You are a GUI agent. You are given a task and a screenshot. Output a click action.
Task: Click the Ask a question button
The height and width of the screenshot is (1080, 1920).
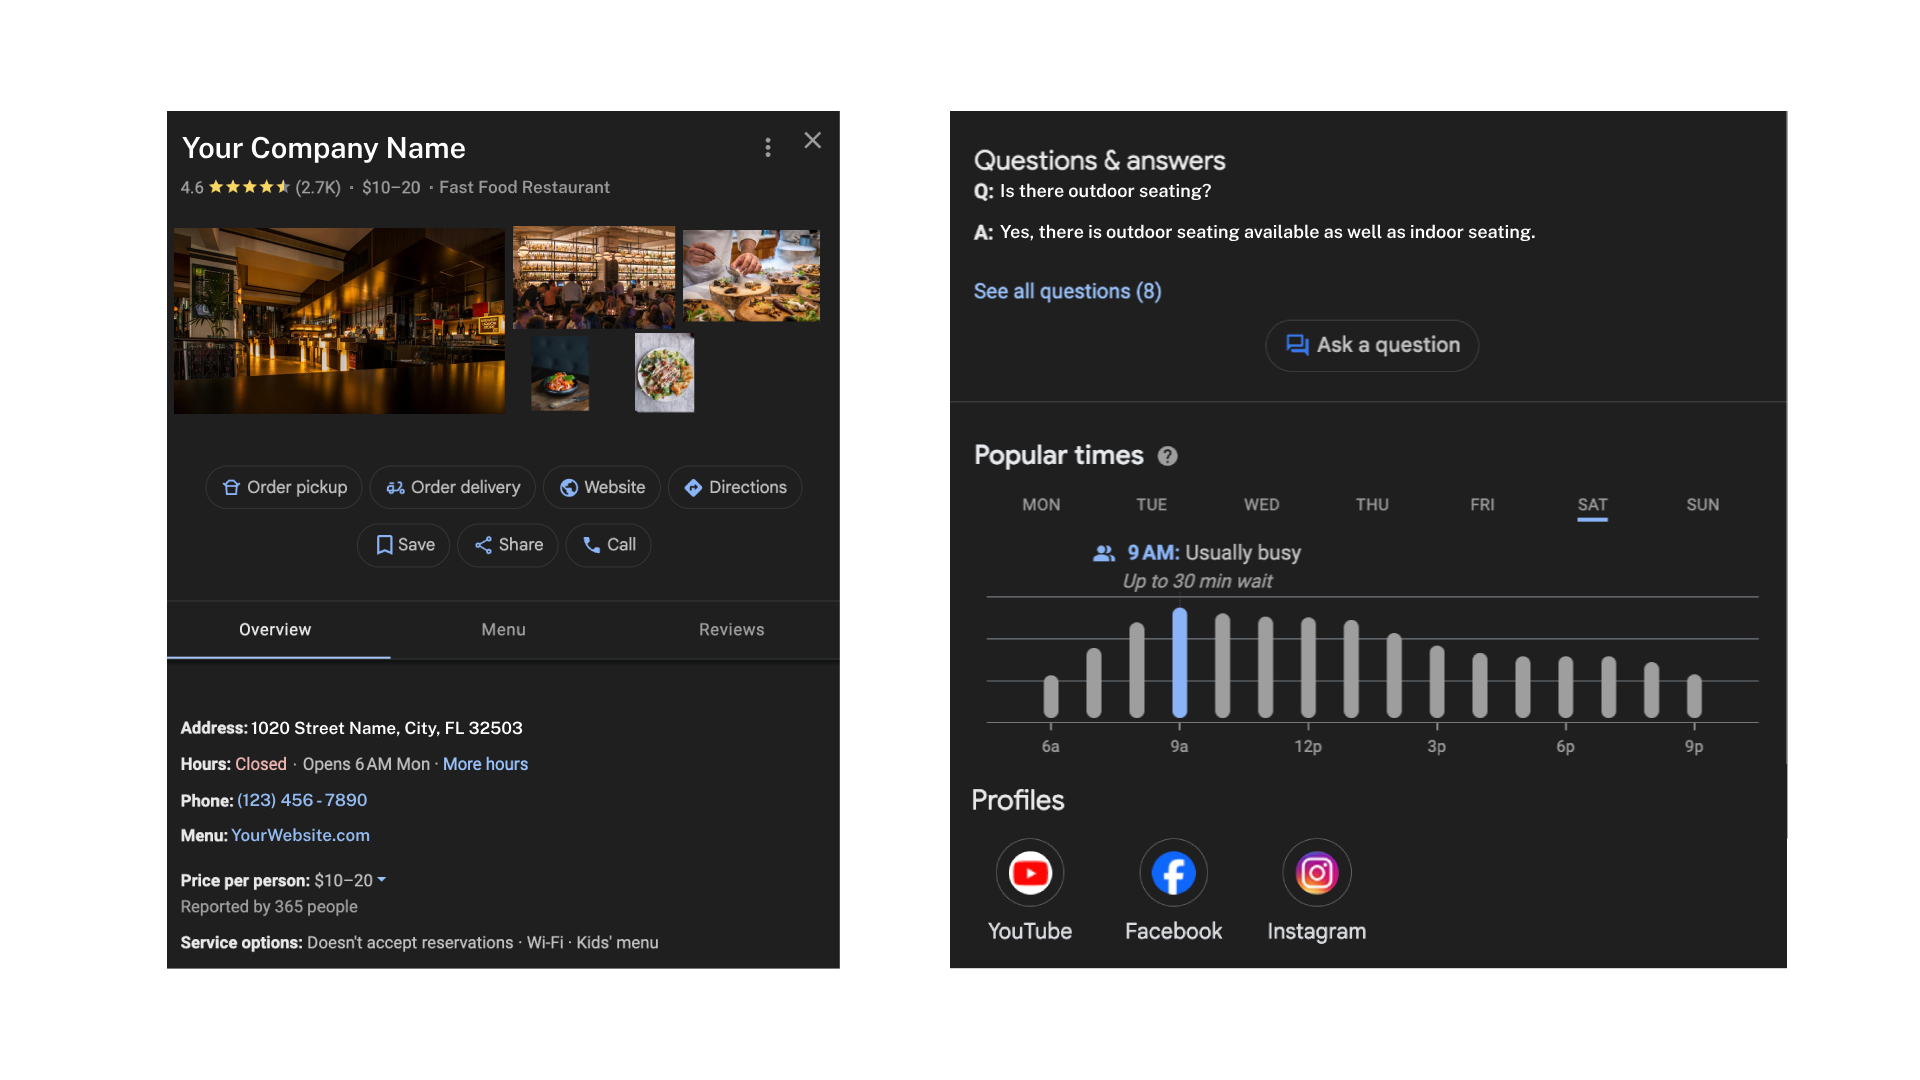point(1371,345)
